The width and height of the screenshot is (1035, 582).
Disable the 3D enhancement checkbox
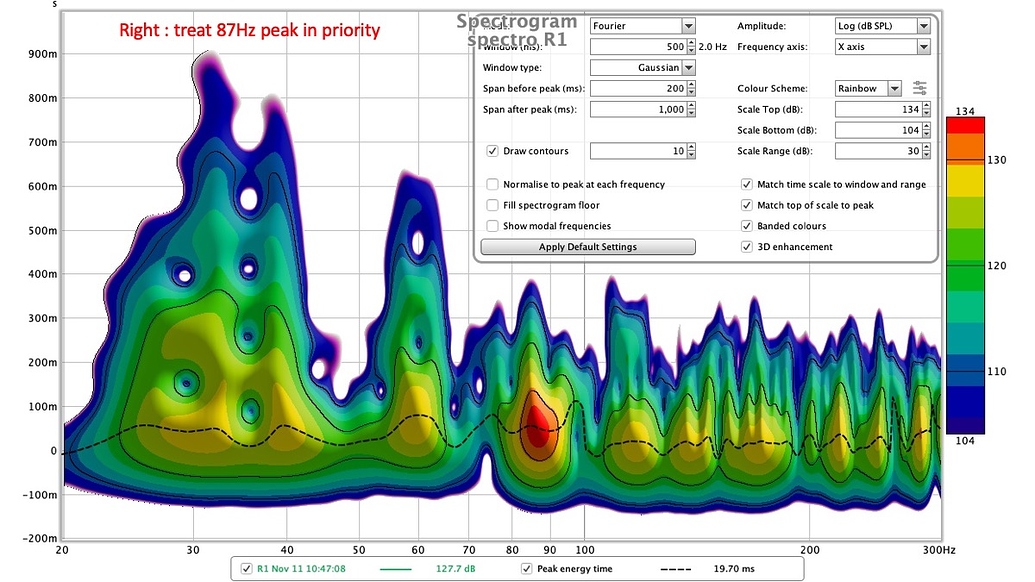click(747, 246)
